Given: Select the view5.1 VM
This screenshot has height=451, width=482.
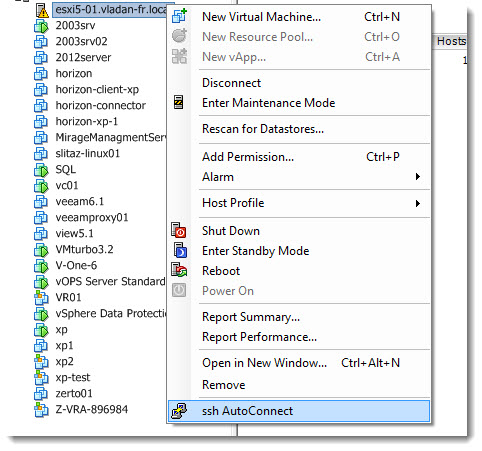Looking at the screenshot, I should click(74, 233).
